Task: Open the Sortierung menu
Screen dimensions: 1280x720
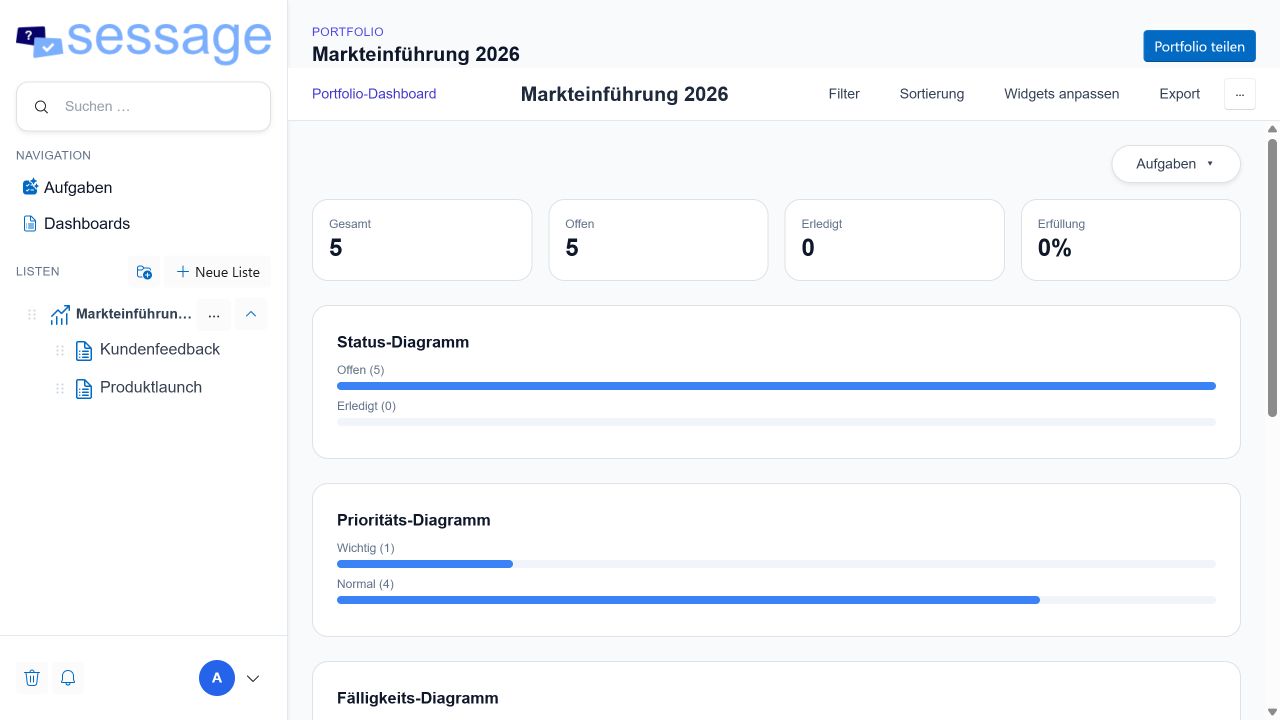Action: 932,94
